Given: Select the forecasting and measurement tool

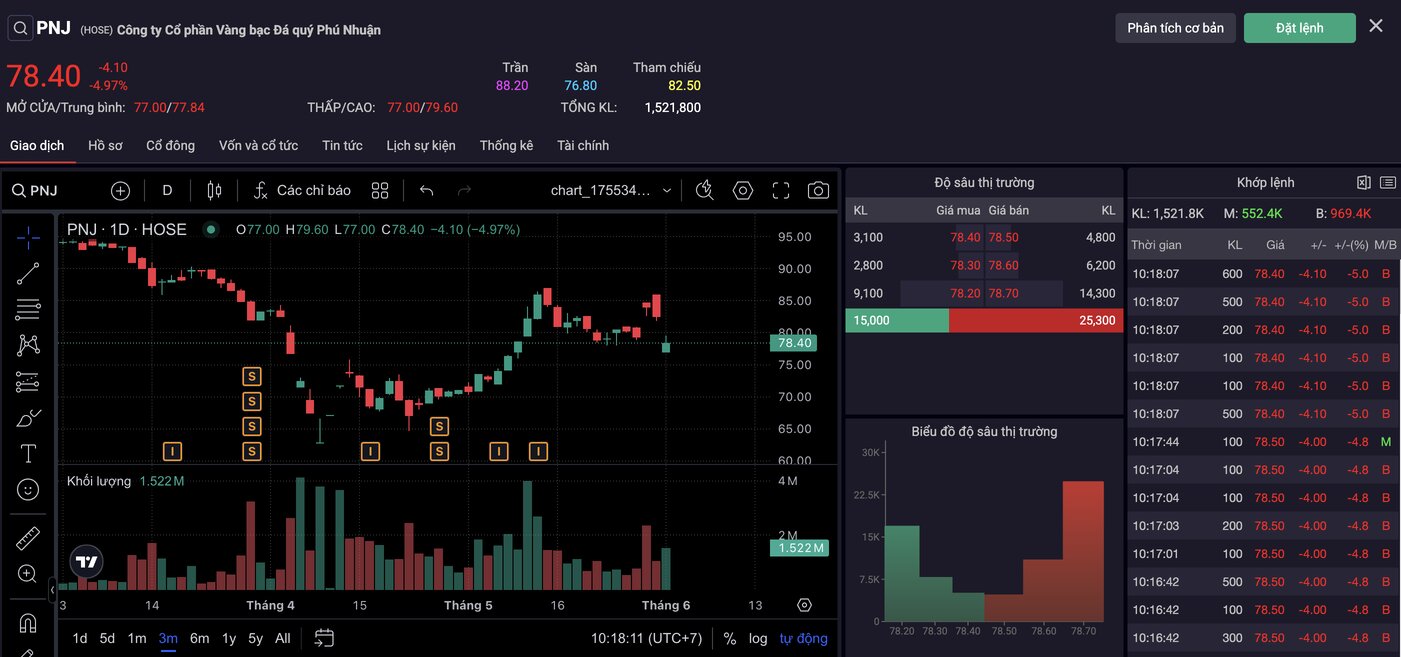Looking at the screenshot, I should 28,381.
